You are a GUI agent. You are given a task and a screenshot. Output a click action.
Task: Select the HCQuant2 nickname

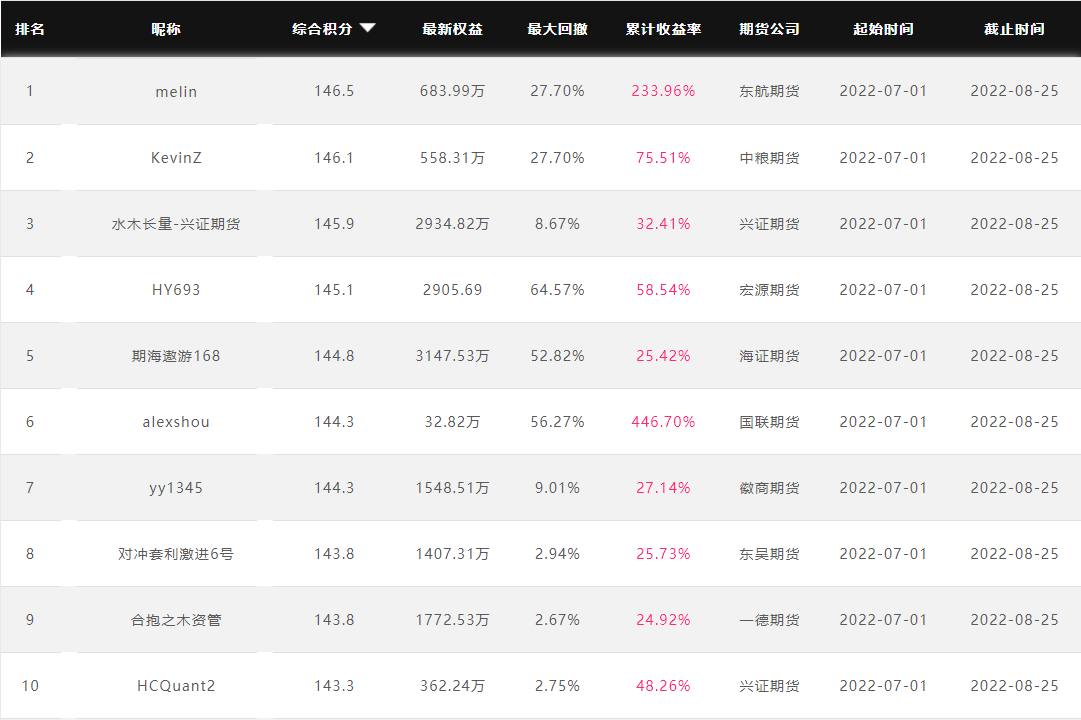(176, 686)
